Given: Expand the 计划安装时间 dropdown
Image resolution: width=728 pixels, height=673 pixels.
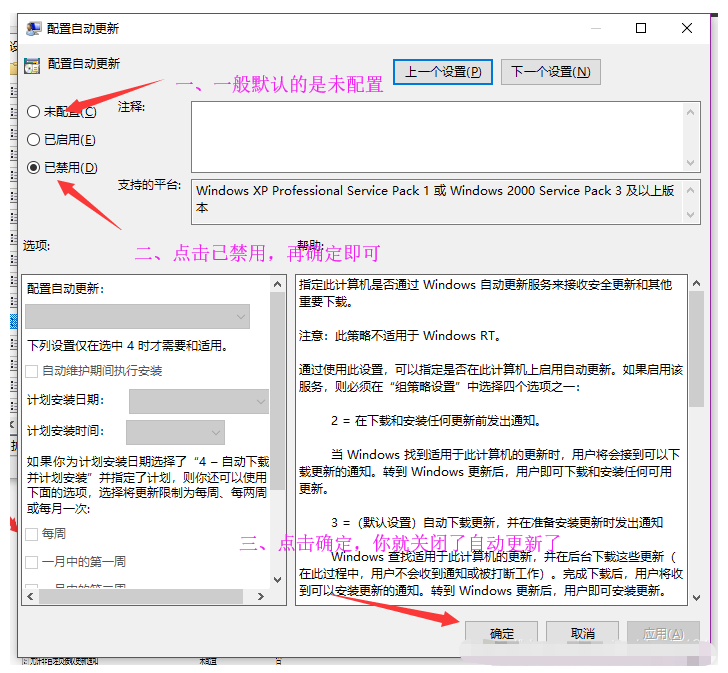Looking at the screenshot, I should pos(175,432).
